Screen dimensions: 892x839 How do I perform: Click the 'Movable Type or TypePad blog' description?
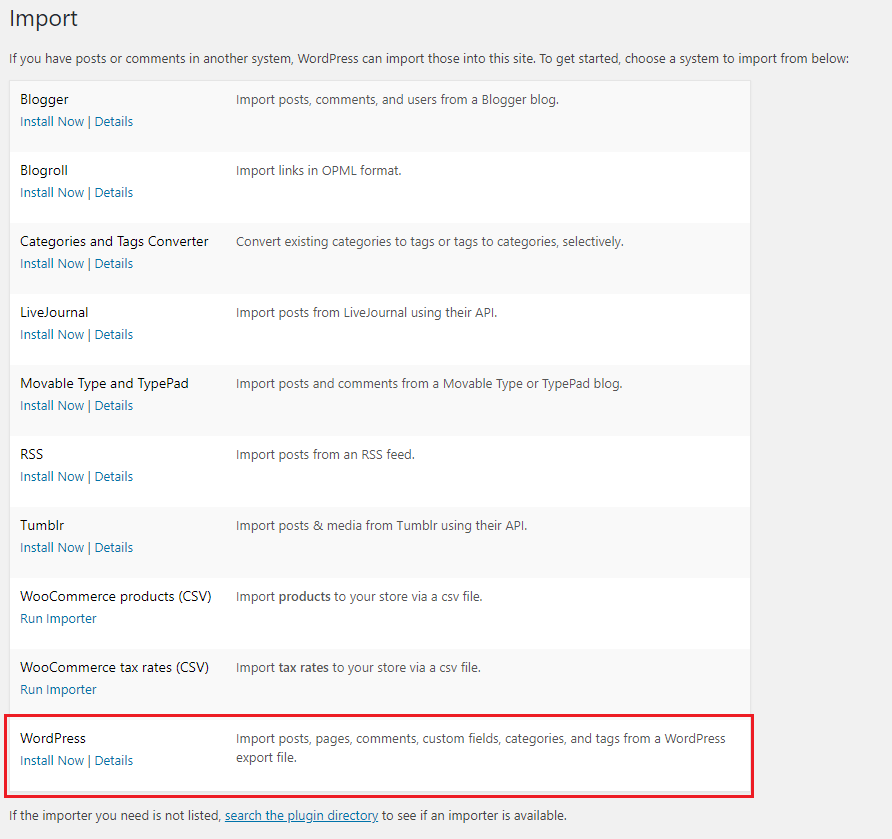[x=430, y=384]
